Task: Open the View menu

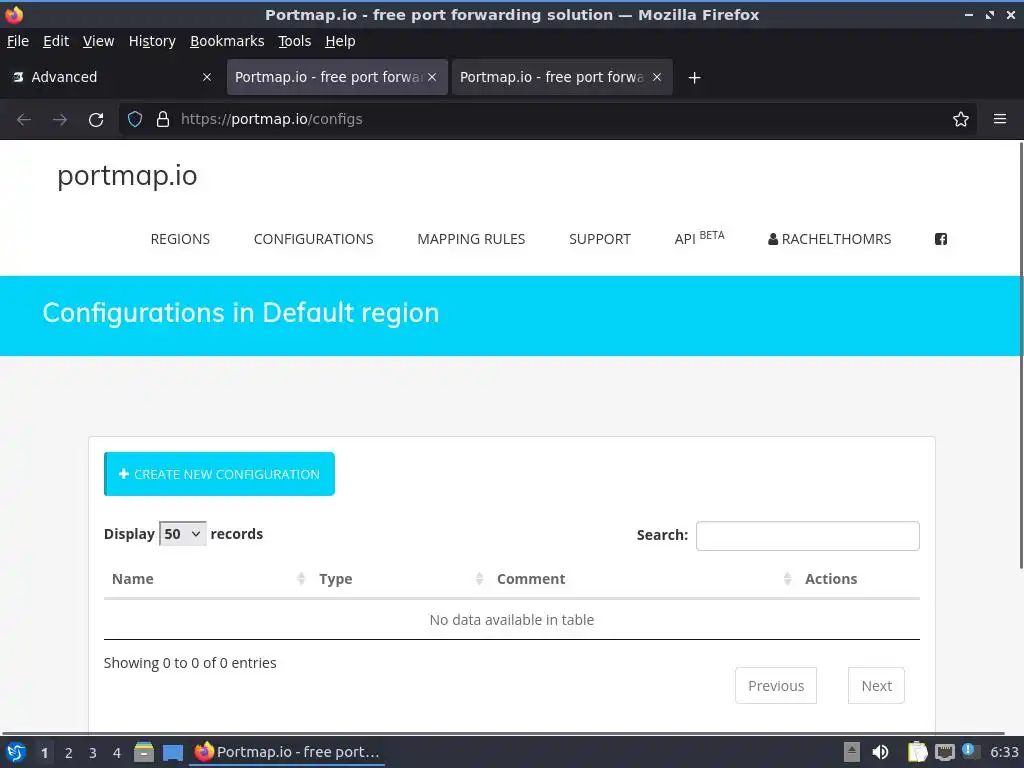Action: click(98, 41)
